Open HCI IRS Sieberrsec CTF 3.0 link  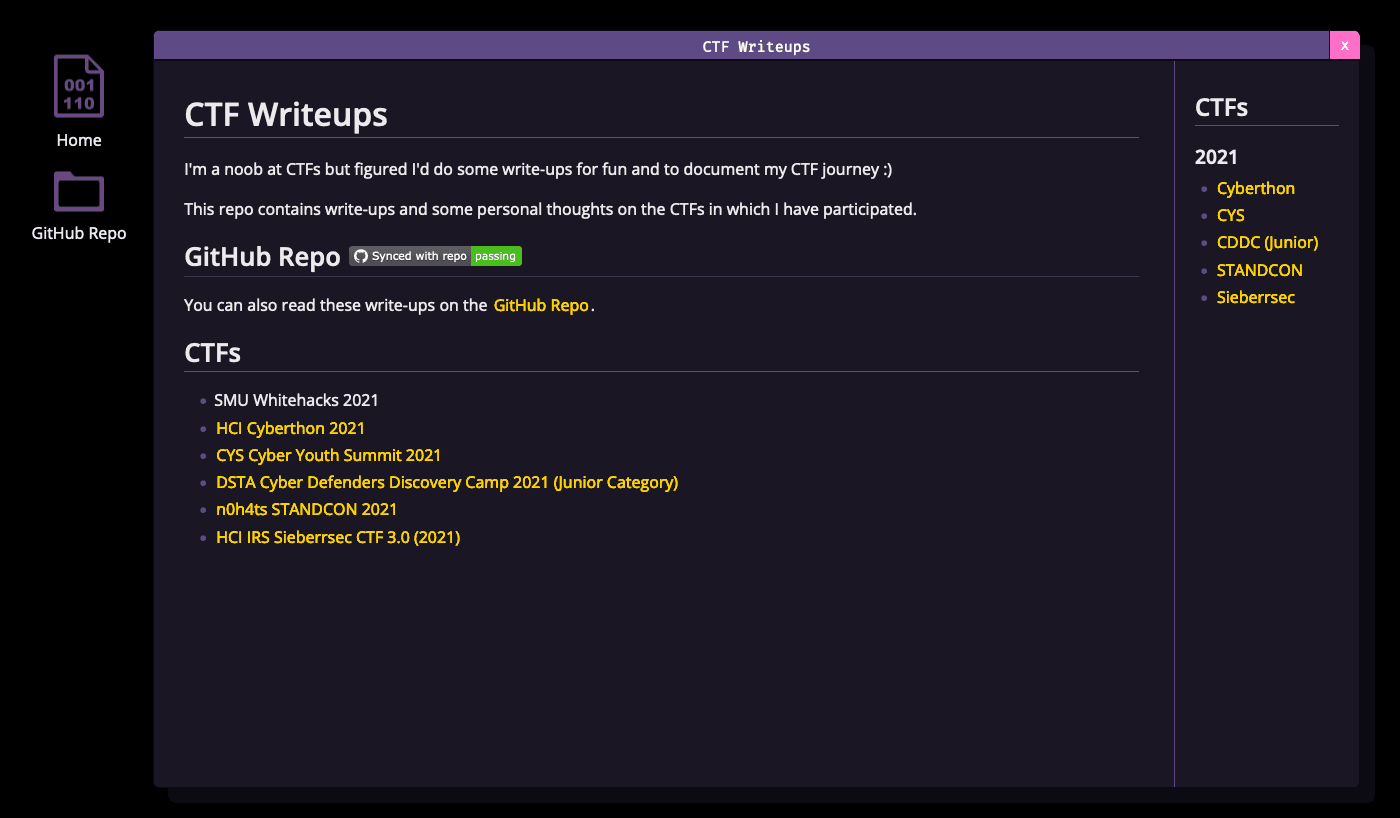[338, 537]
